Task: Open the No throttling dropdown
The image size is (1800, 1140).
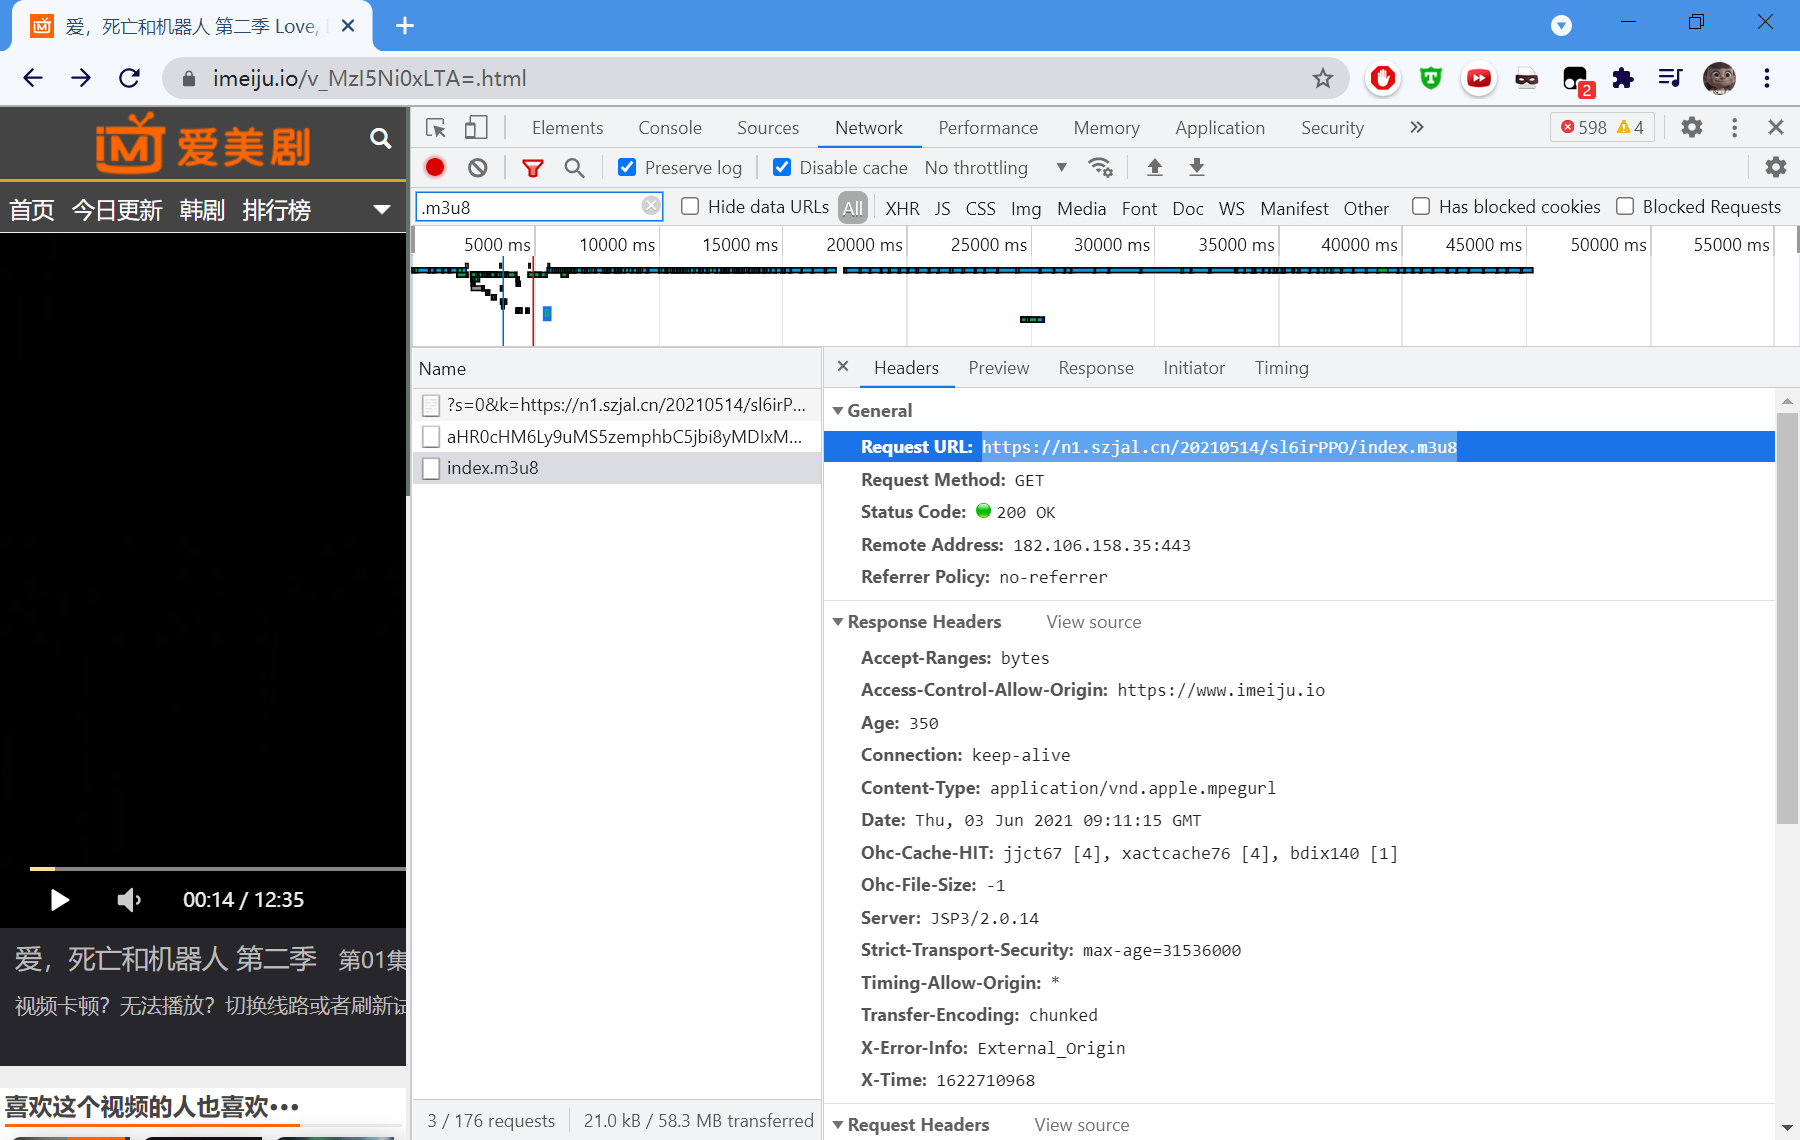Action: (996, 167)
